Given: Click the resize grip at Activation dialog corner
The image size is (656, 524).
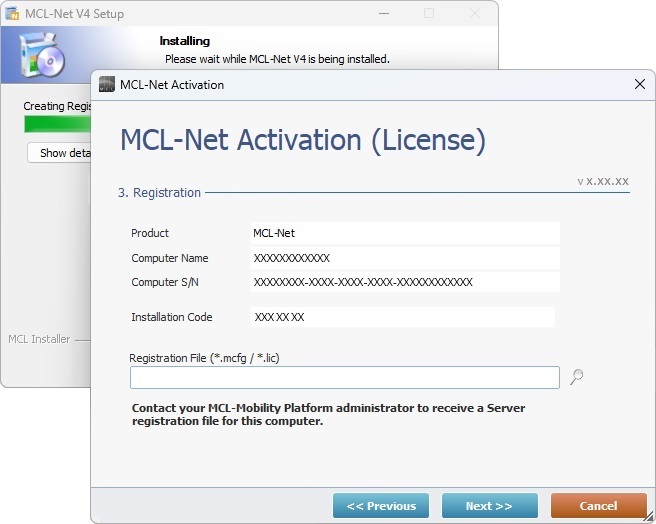Looking at the screenshot, I should click(x=648, y=517).
